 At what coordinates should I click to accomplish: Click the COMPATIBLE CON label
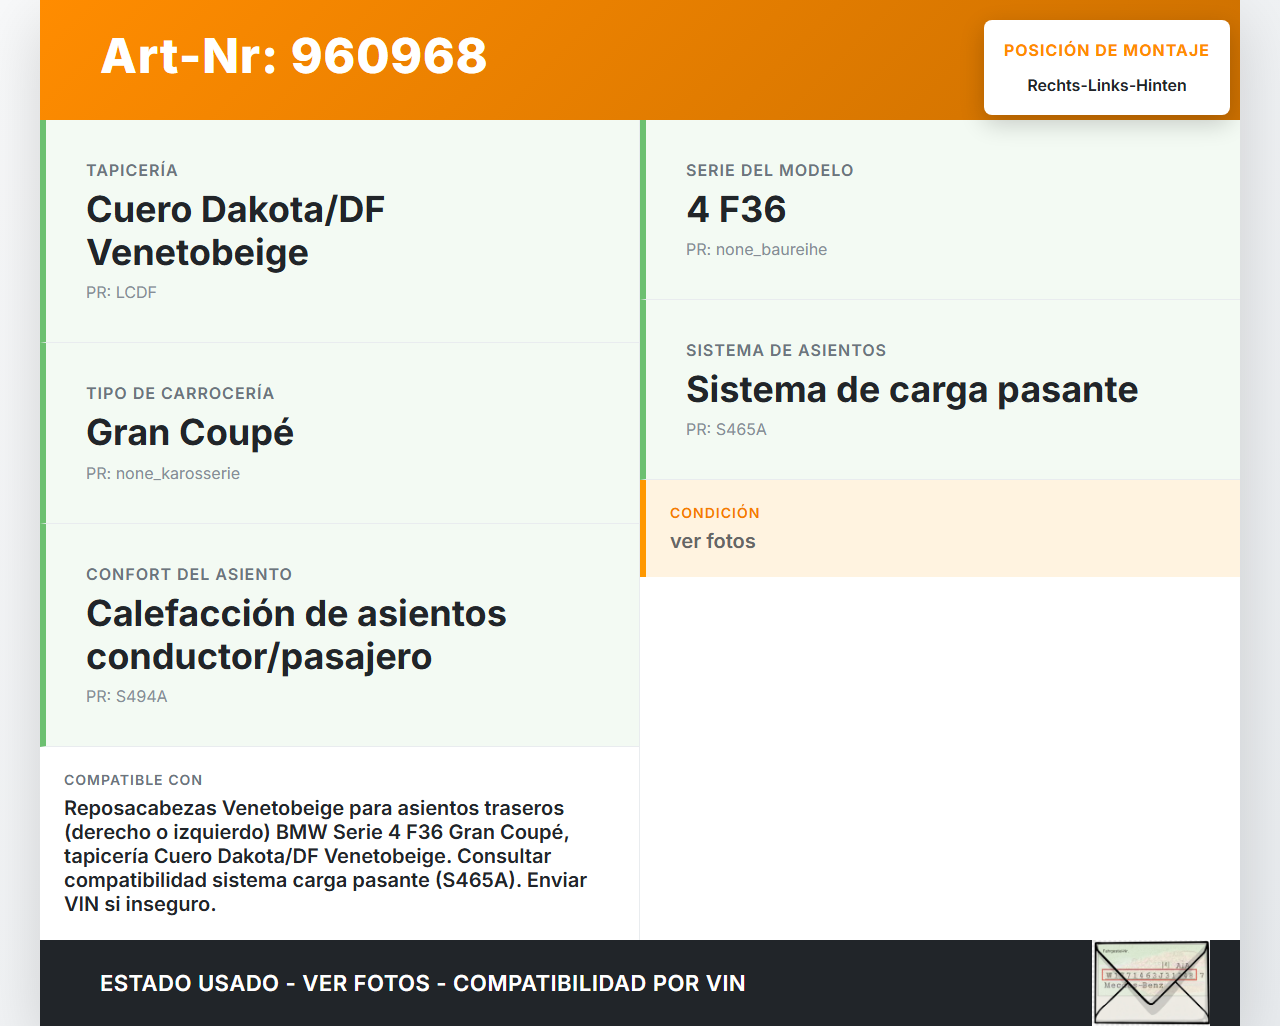point(133,780)
